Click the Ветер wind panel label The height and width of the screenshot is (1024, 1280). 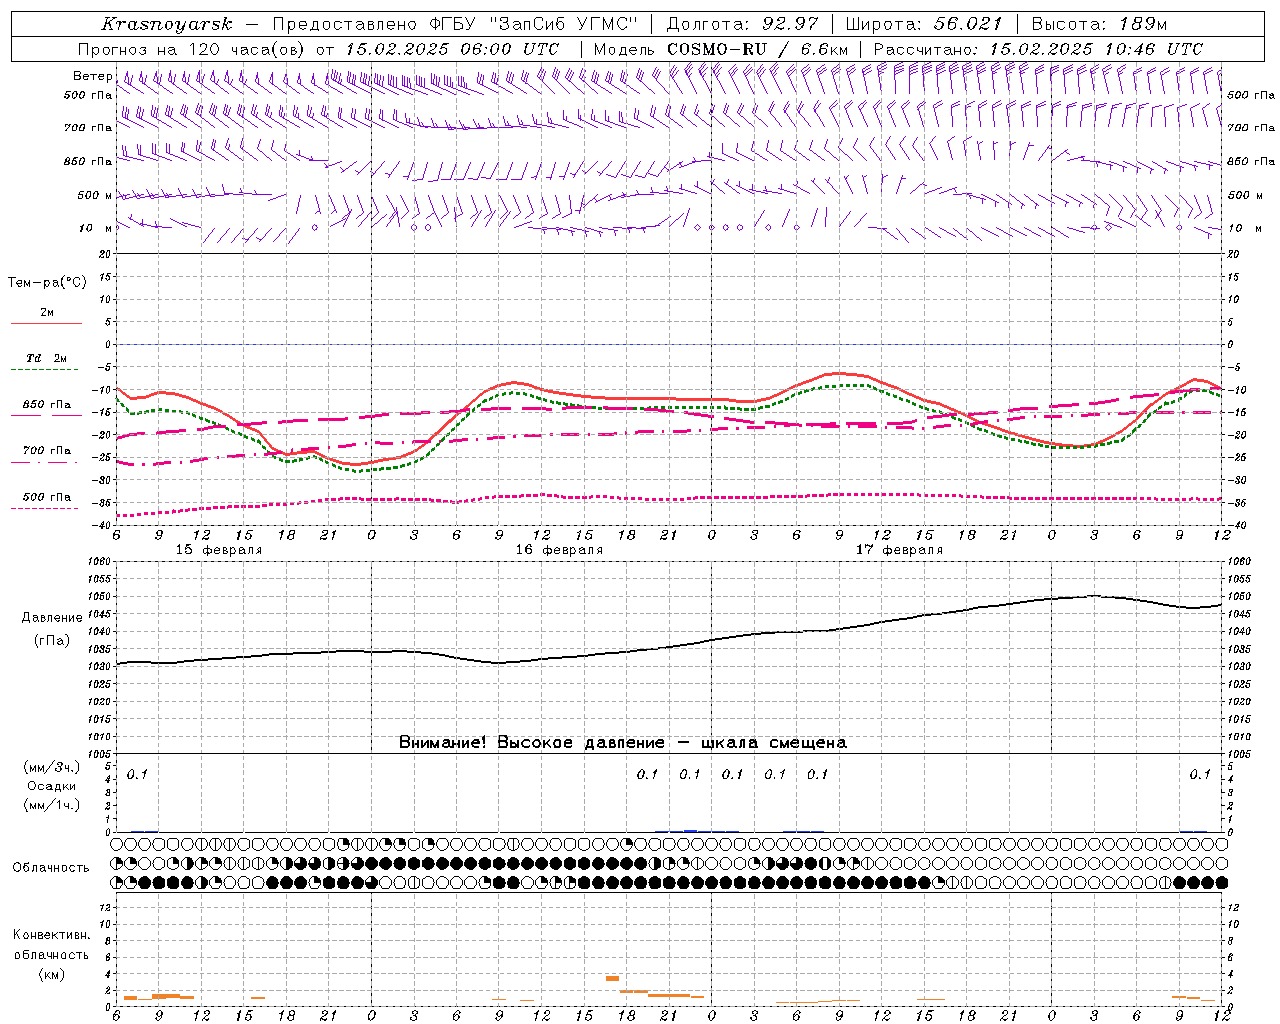[92, 76]
